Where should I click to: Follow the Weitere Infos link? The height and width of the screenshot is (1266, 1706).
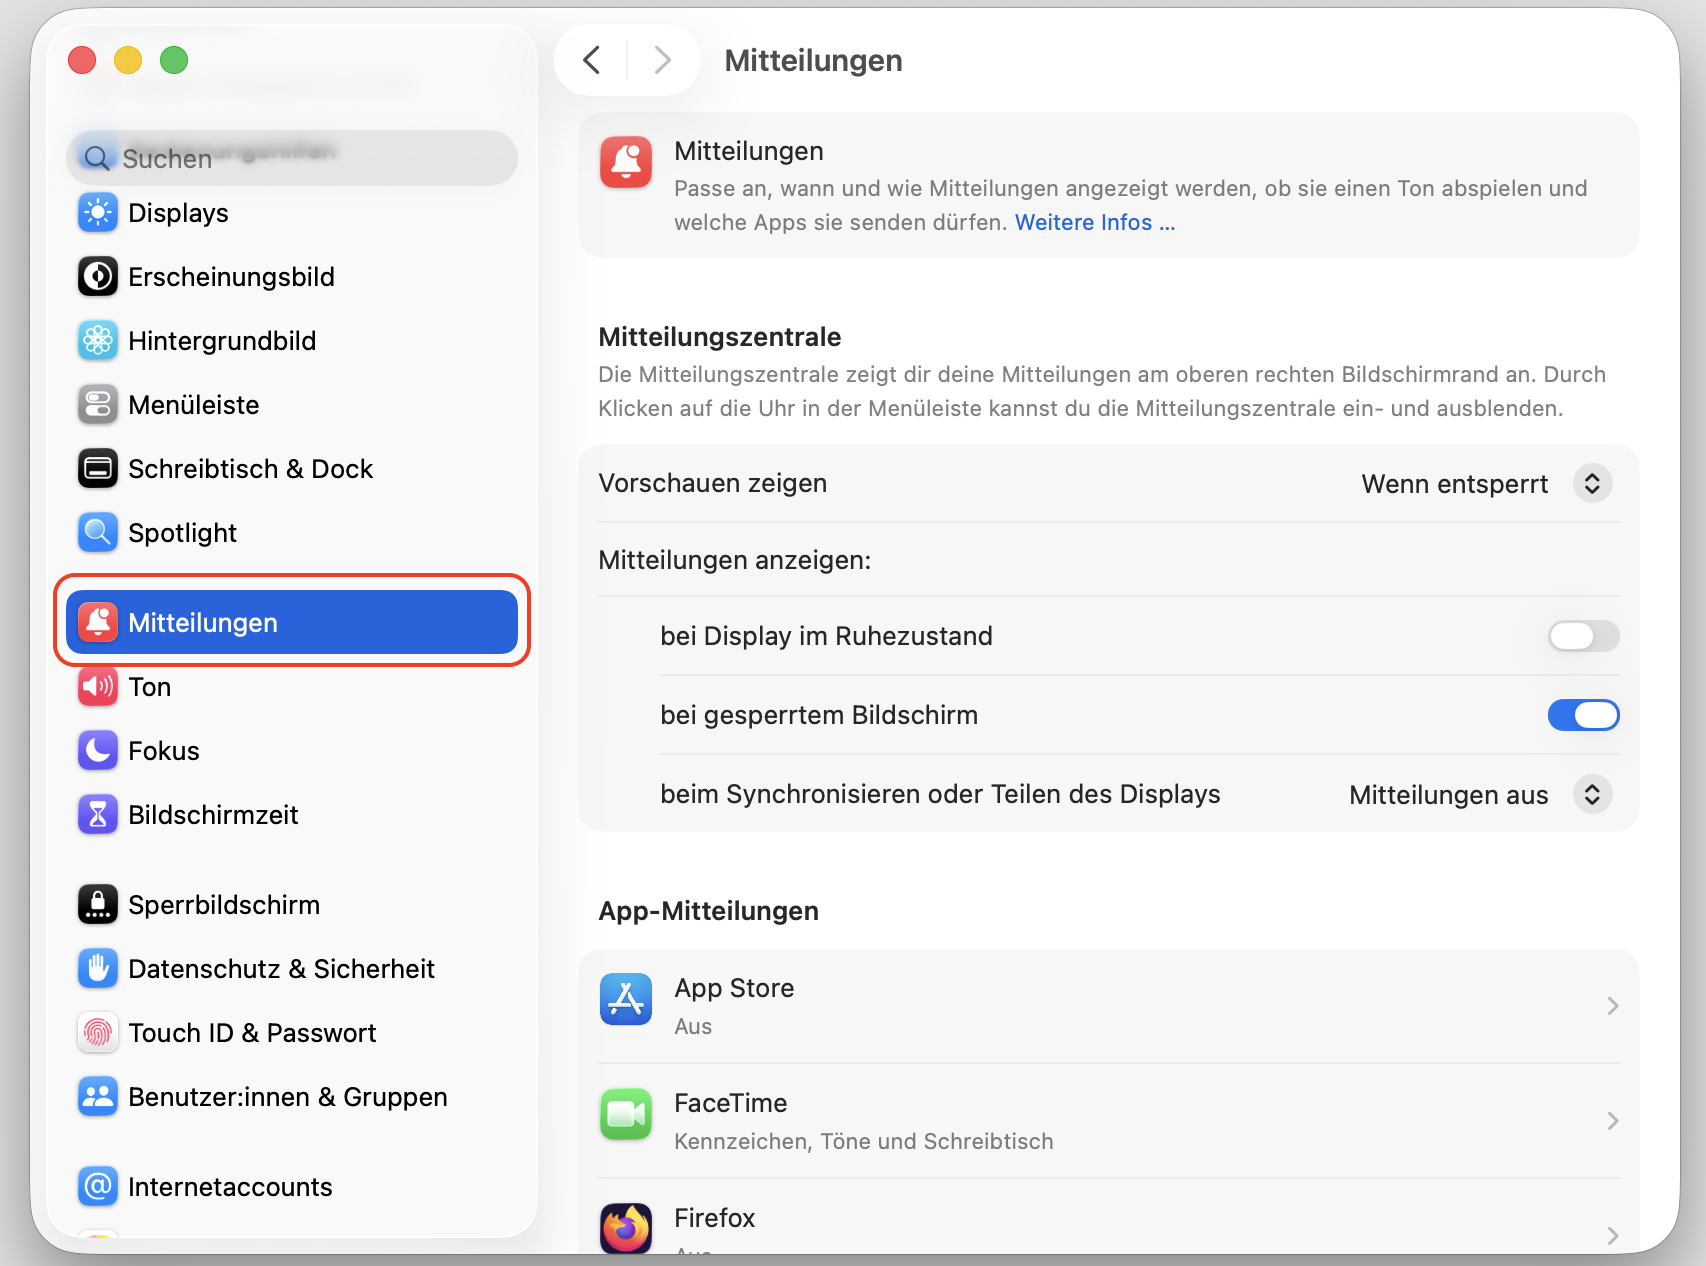coord(1095,222)
